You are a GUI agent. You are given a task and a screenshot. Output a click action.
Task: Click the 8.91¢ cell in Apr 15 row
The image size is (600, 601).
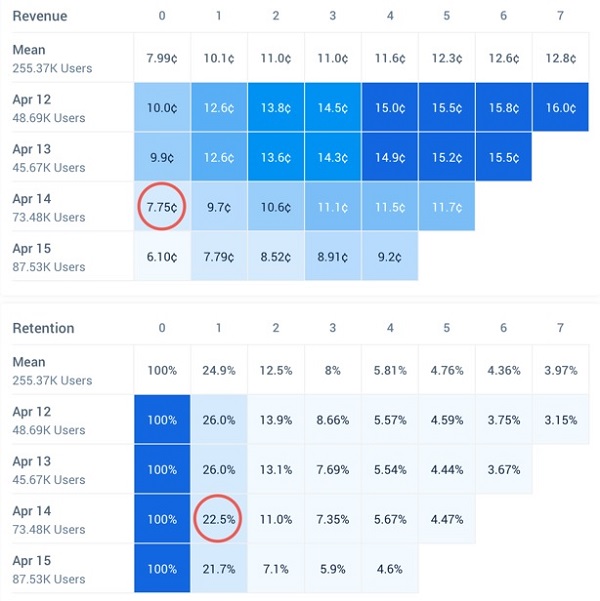(x=333, y=256)
